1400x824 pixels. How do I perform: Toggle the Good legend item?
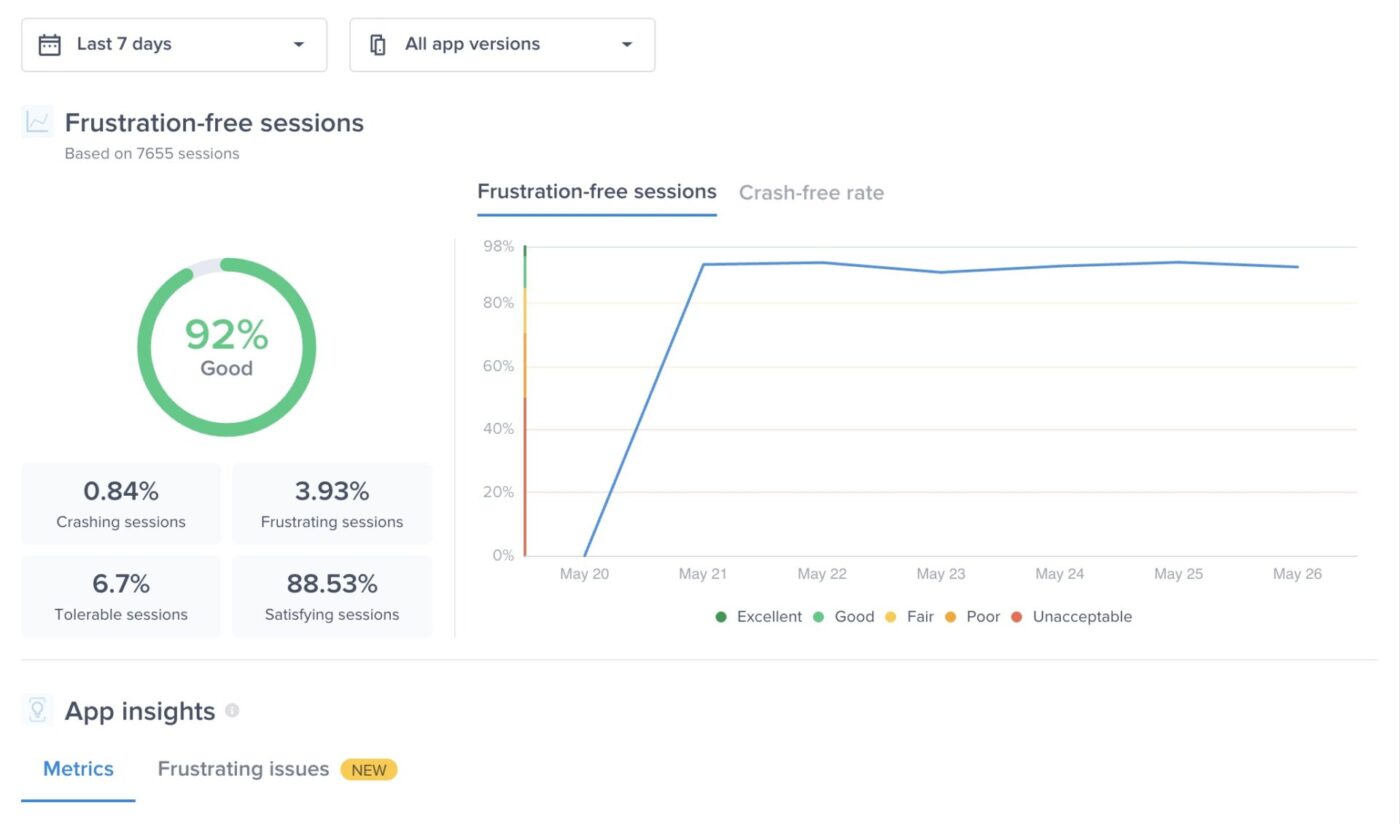coord(843,617)
